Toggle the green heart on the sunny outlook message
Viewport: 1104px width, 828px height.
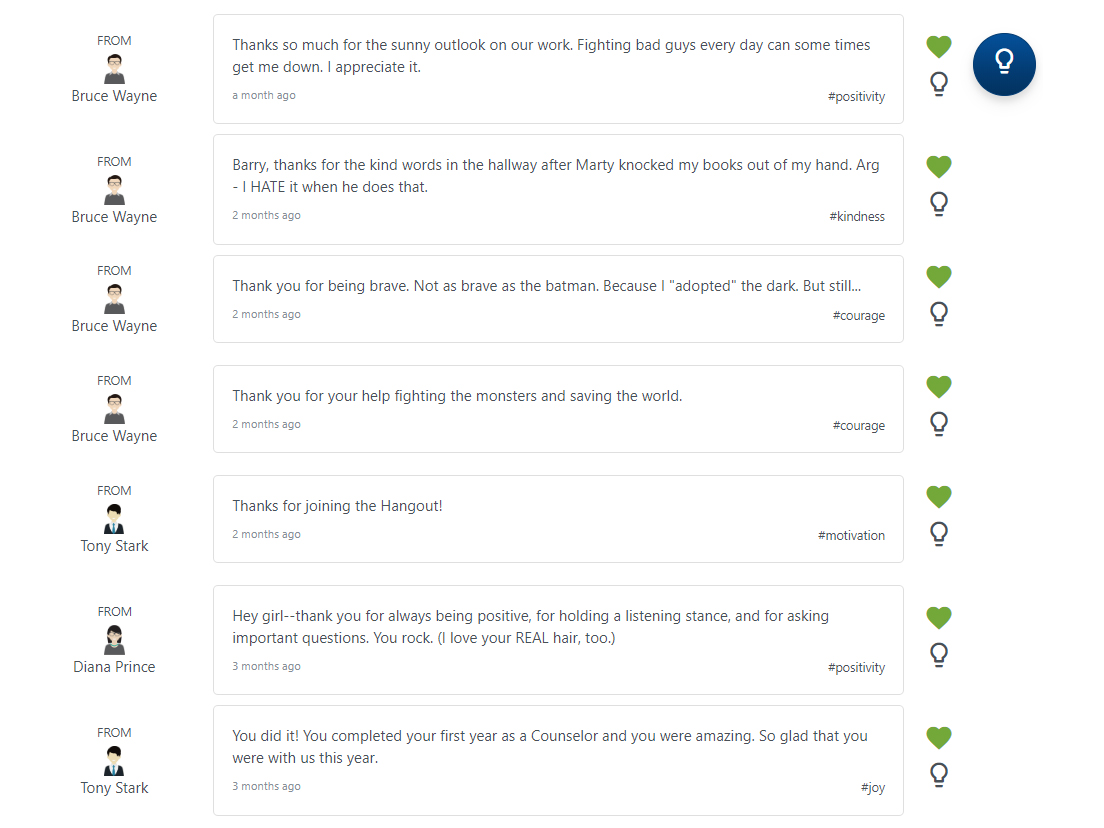click(x=938, y=47)
